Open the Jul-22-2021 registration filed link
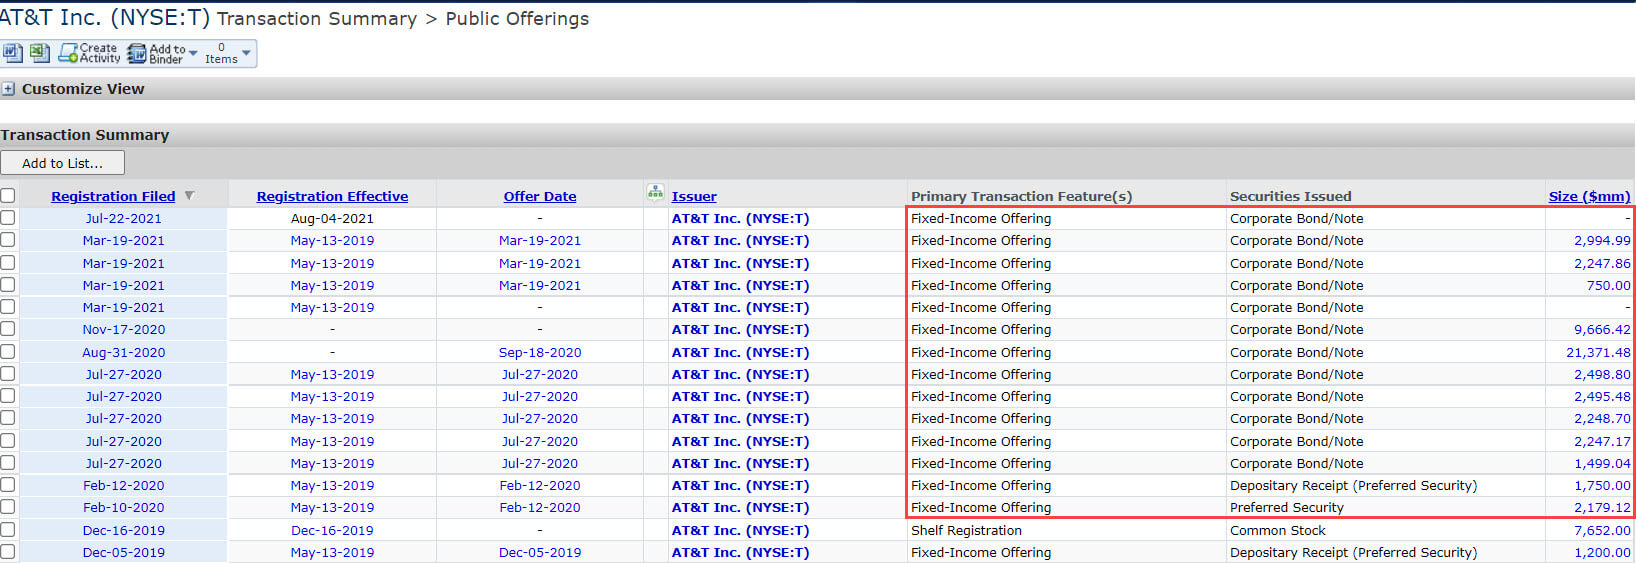 [x=123, y=218]
